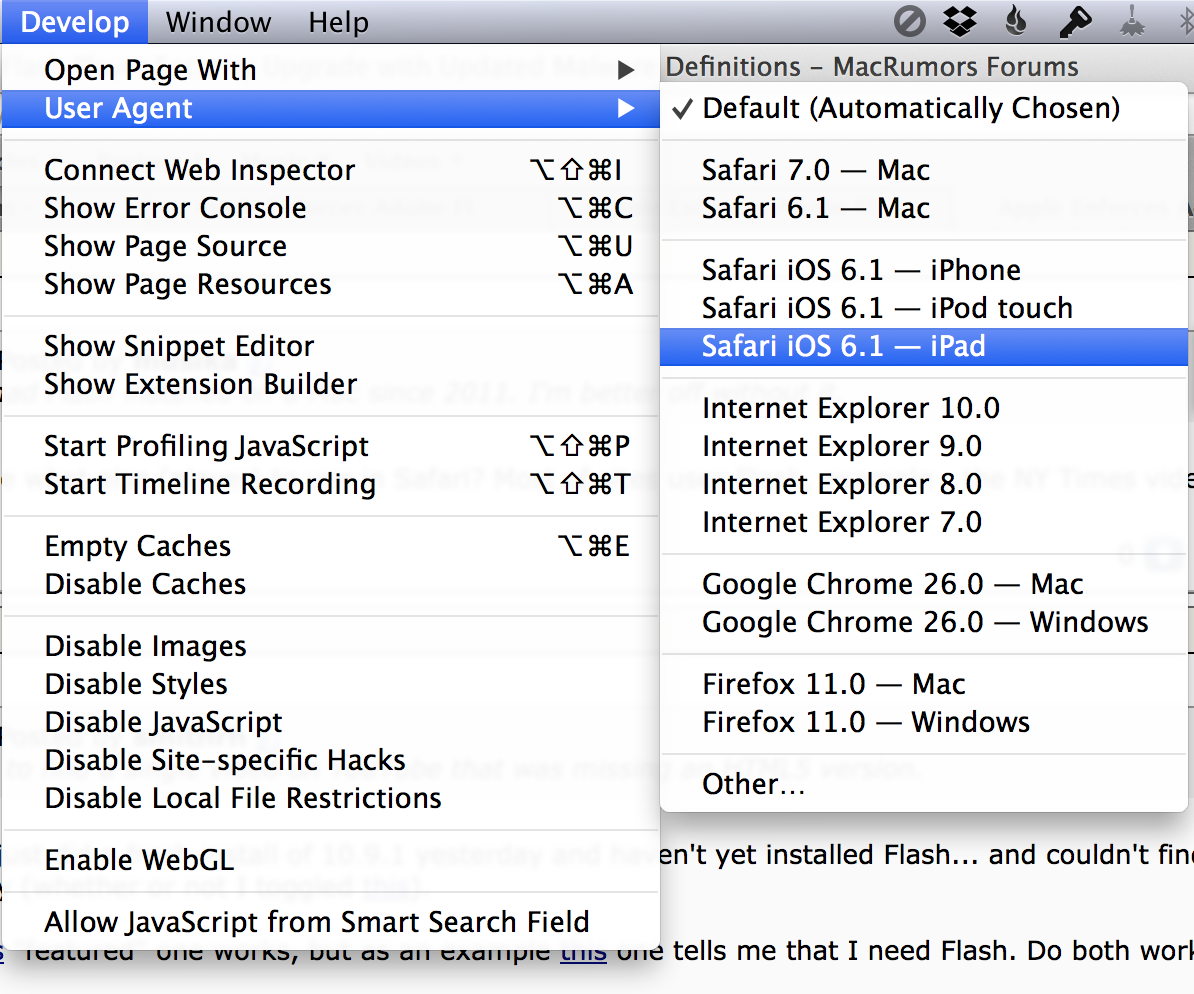Click the key icon in menu bar

click(x=1075, y=22)
